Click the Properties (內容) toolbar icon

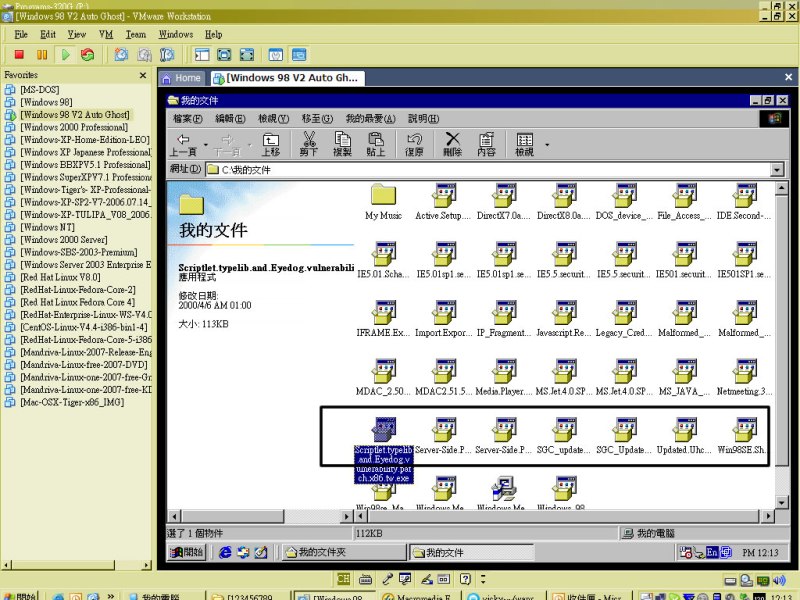(x=486, y=144)
